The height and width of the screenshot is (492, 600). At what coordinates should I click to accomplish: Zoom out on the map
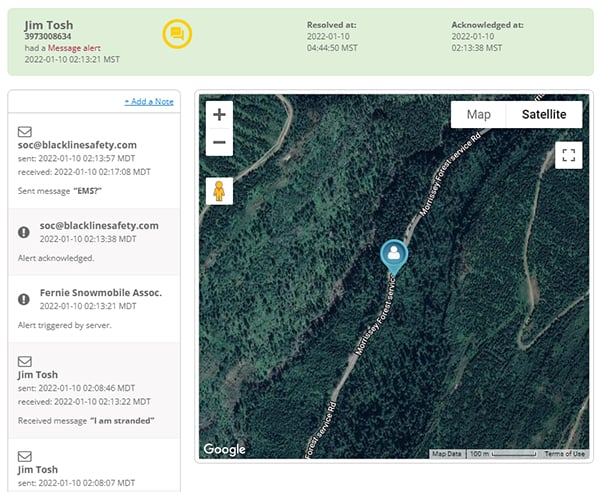(219, 142)
